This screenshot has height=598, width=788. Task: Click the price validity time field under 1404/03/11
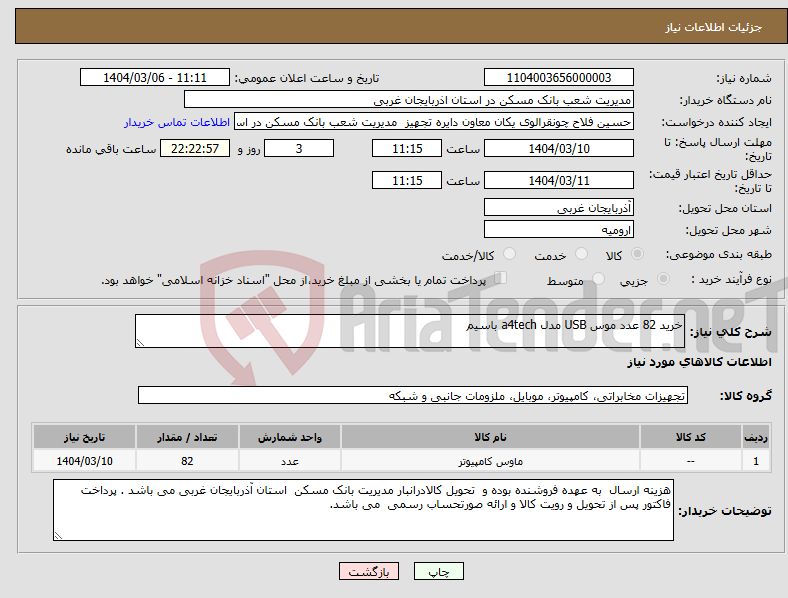(x=407, y=180)
